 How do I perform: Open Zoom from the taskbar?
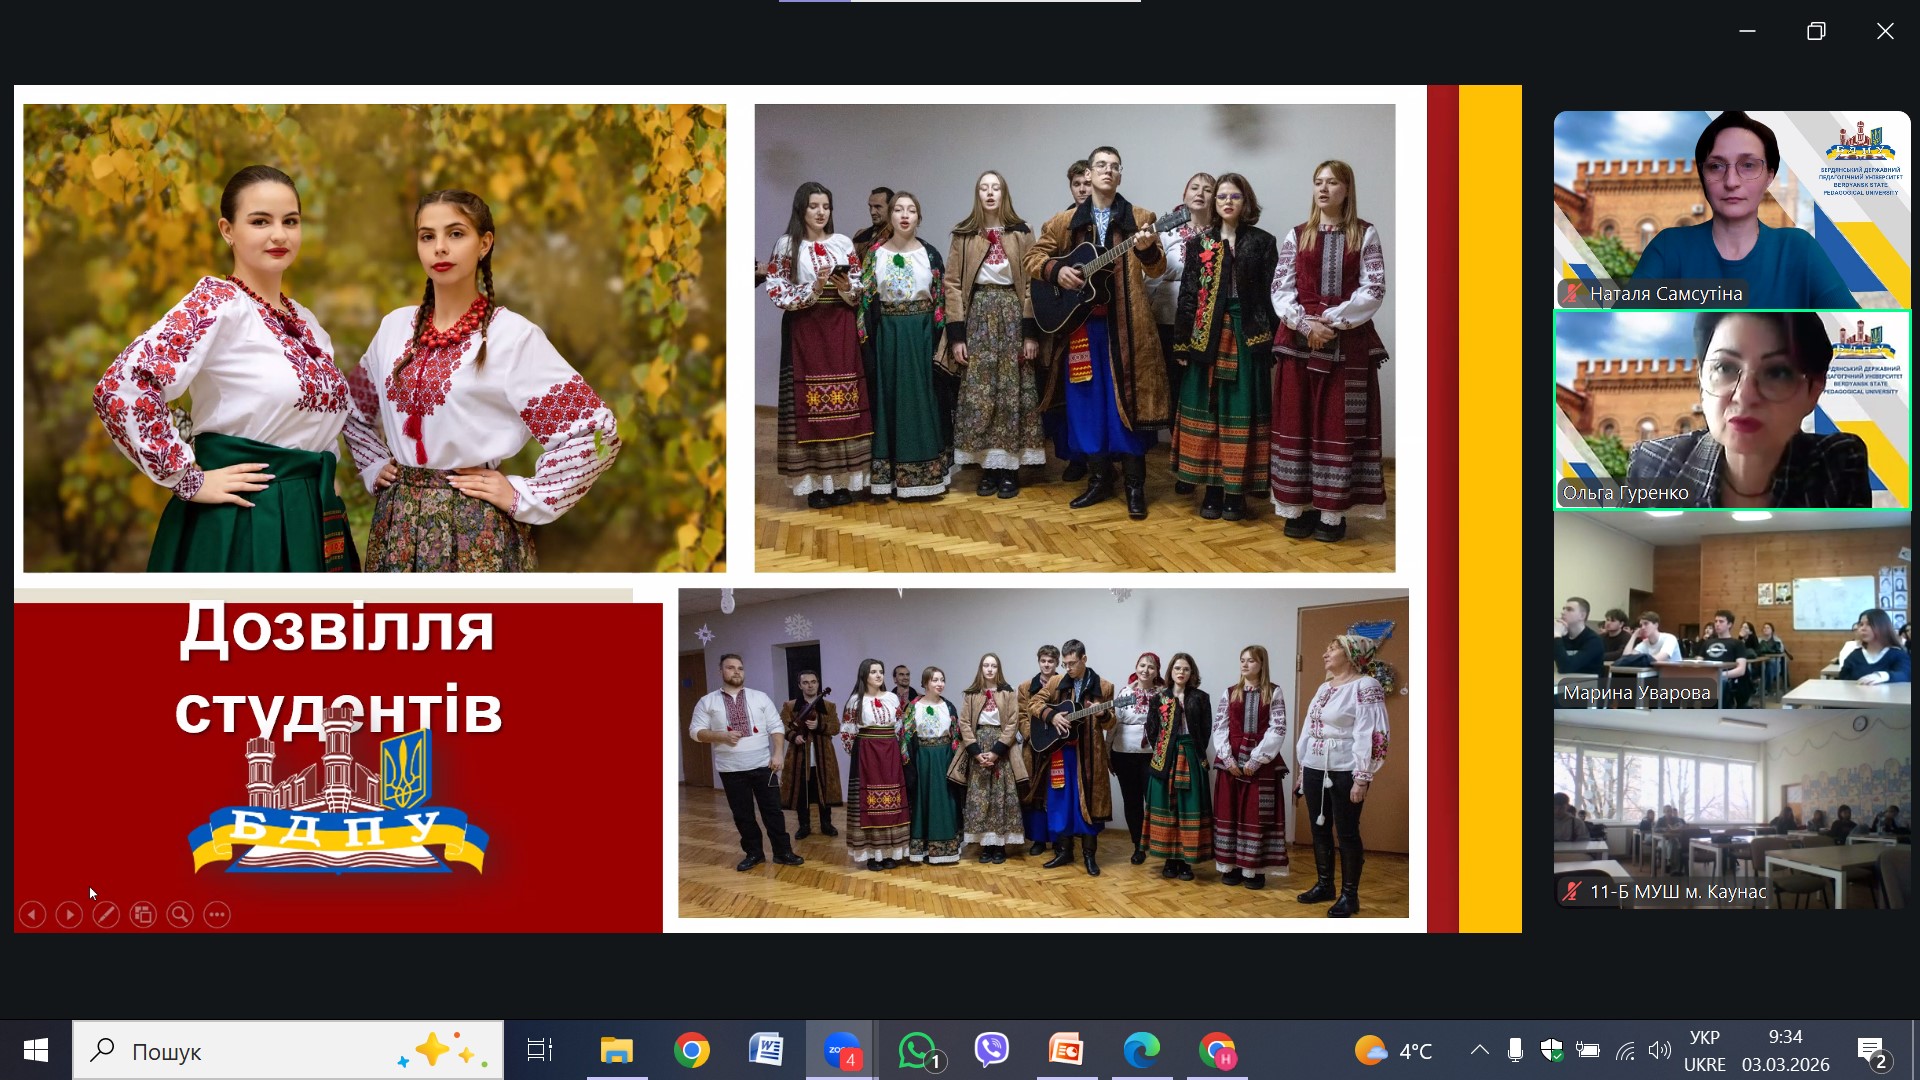(841, 1051)
